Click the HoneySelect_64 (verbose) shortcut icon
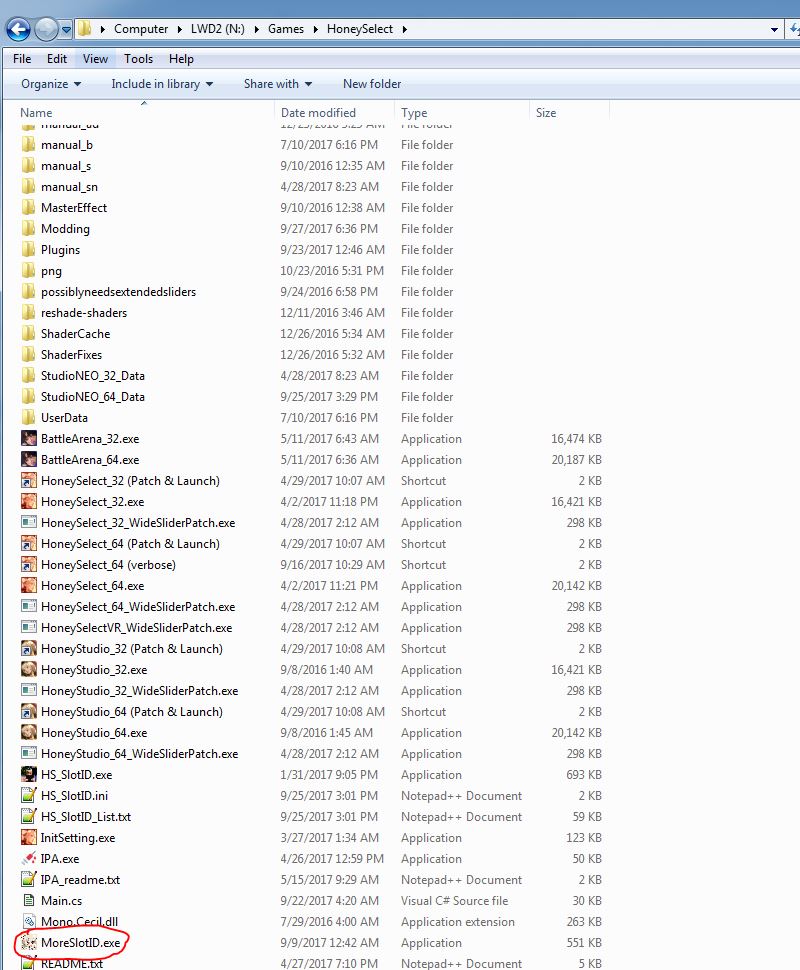 28,565
